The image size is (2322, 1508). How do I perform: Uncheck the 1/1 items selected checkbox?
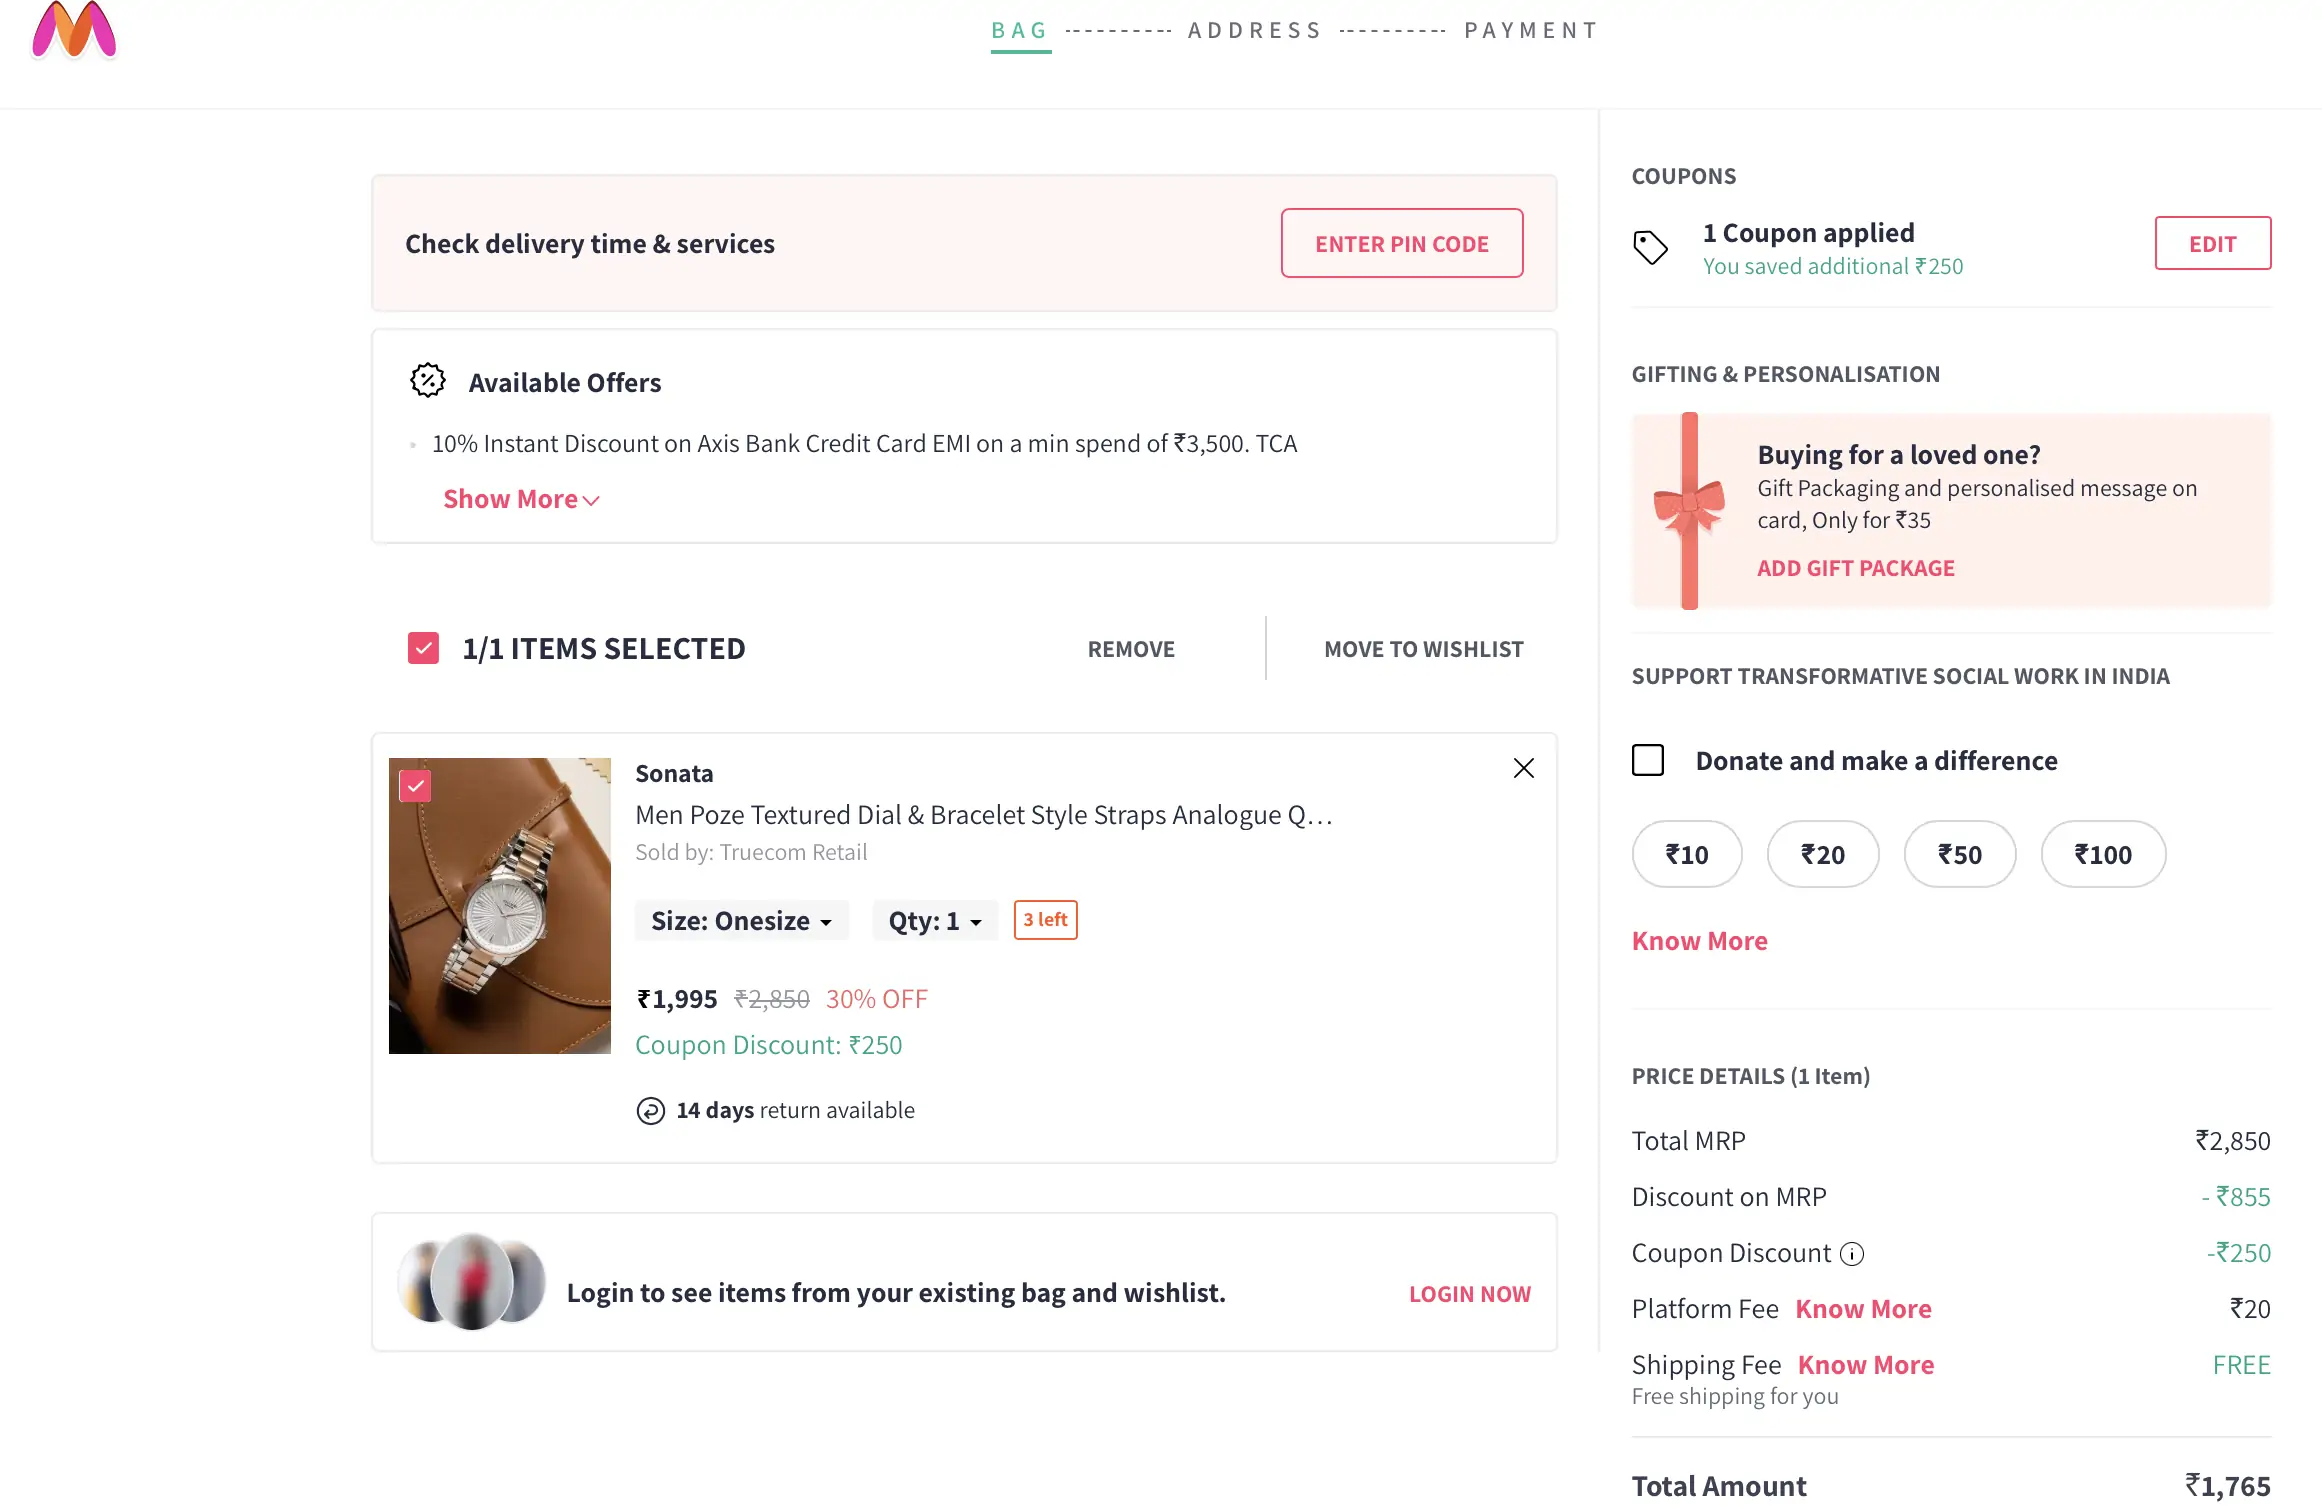(x=423, y=647)
